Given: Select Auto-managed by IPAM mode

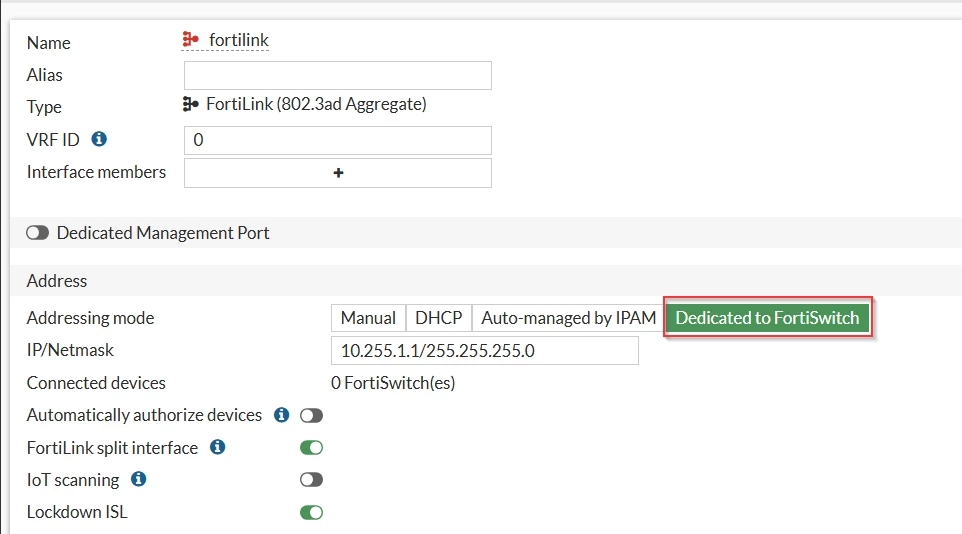Looking at the screenshot, I should [568, 318].
